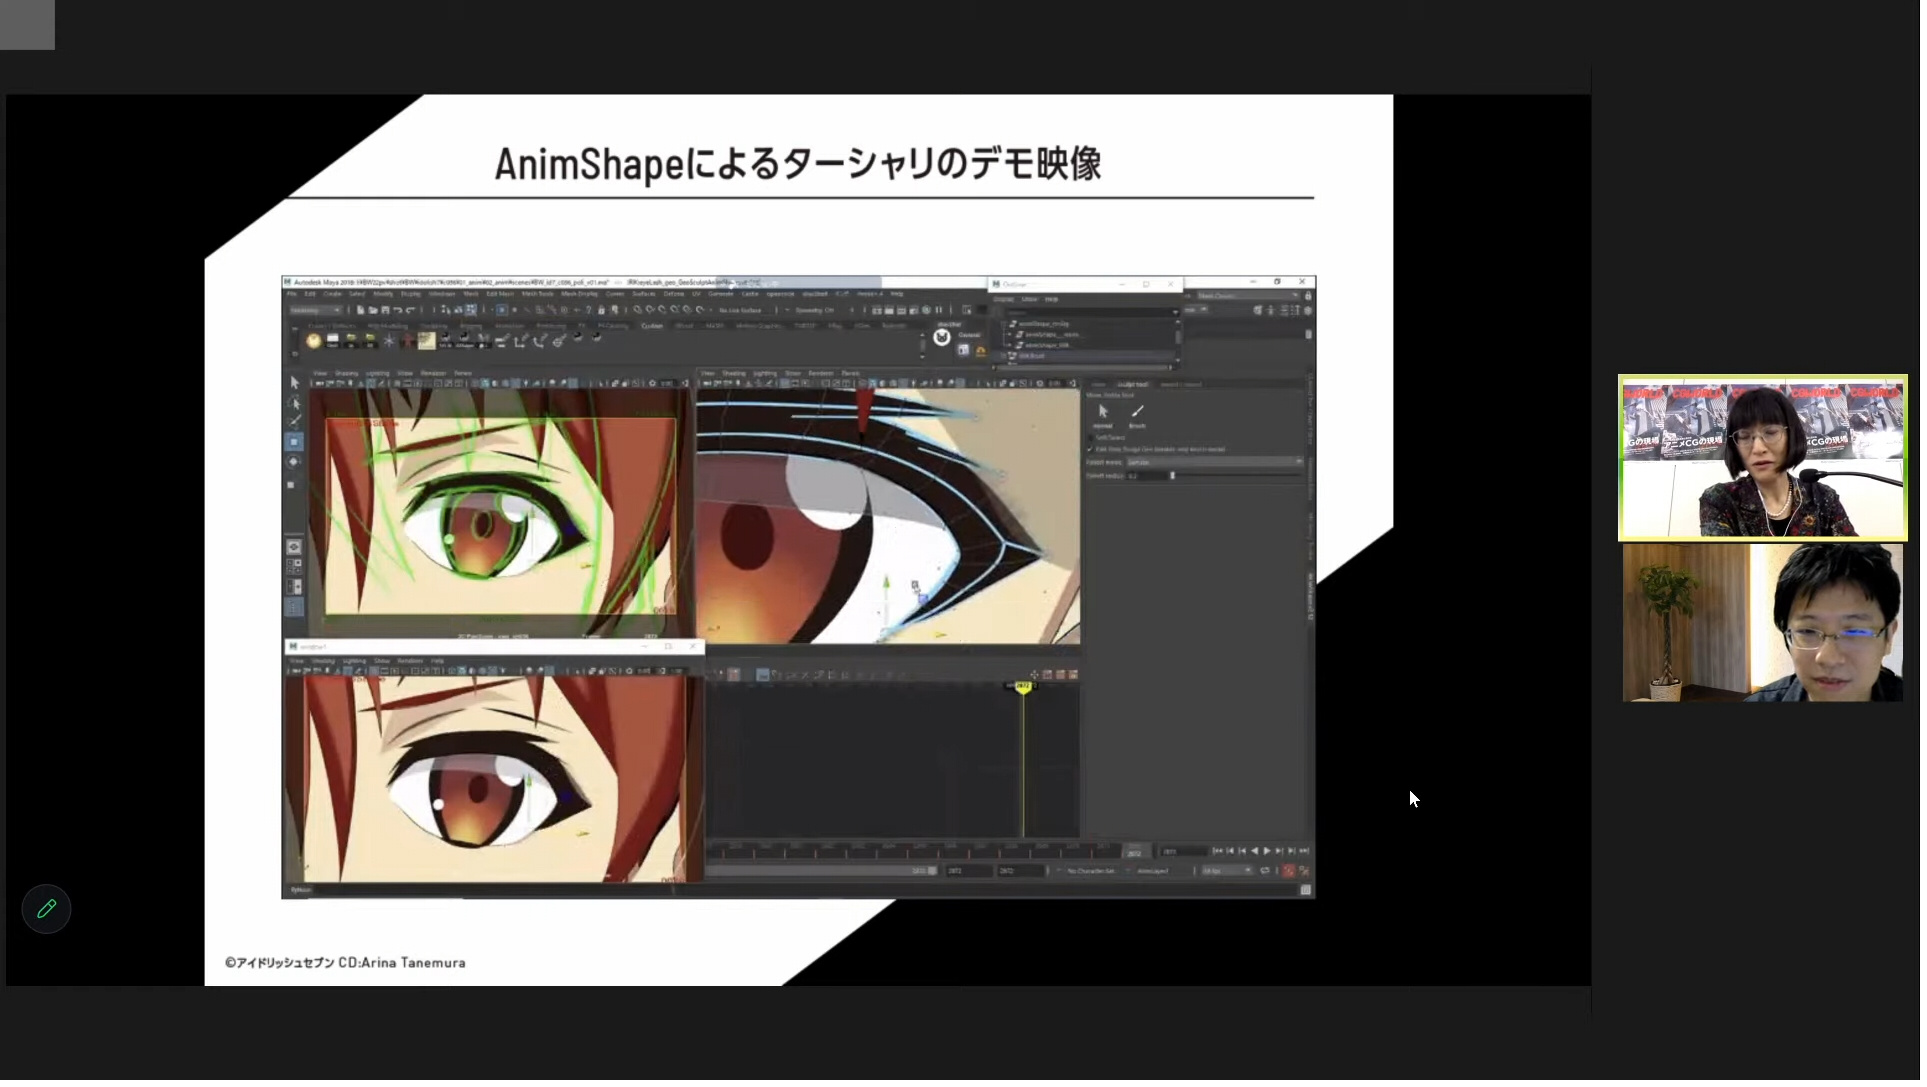Open the No Character Set dropdown
The height and width of the screenshot is (1087, 1927).
click(1091, 871)
